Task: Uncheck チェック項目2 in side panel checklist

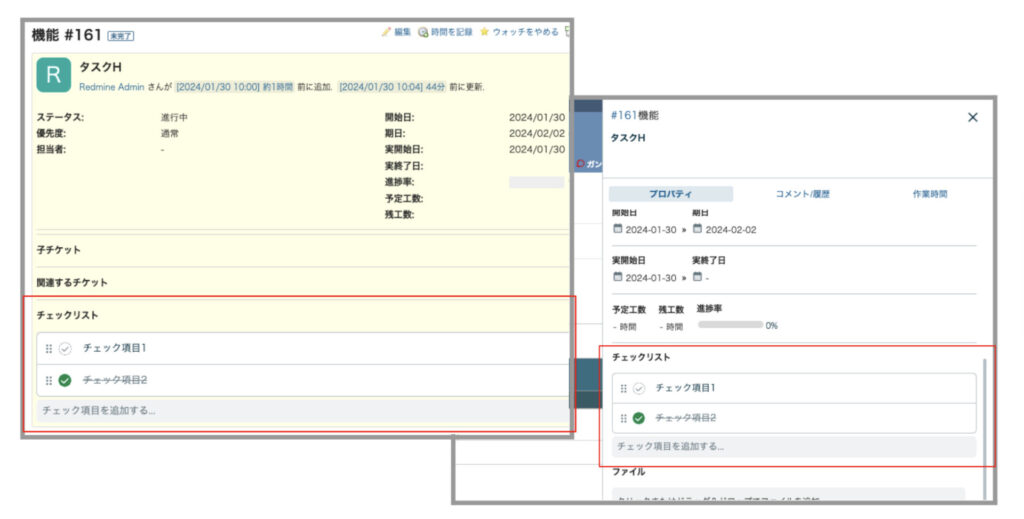Action: (639, 418)
